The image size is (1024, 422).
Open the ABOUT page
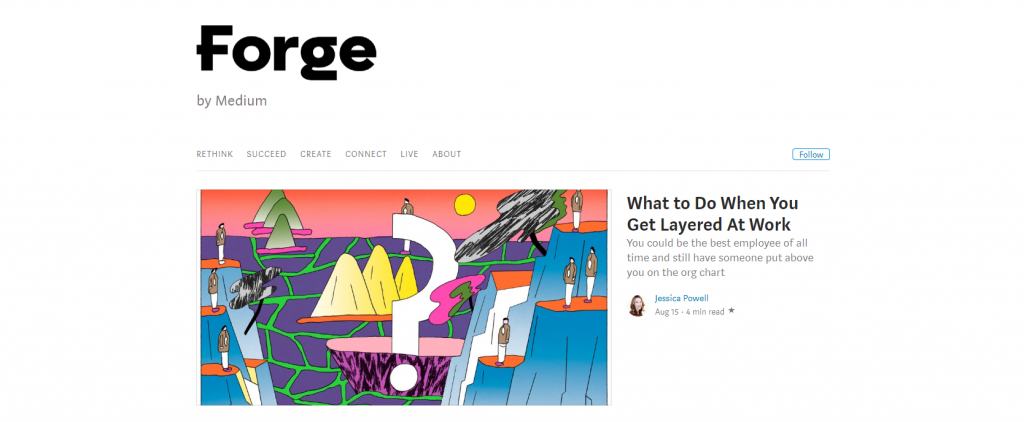click(x=447, y=154)
